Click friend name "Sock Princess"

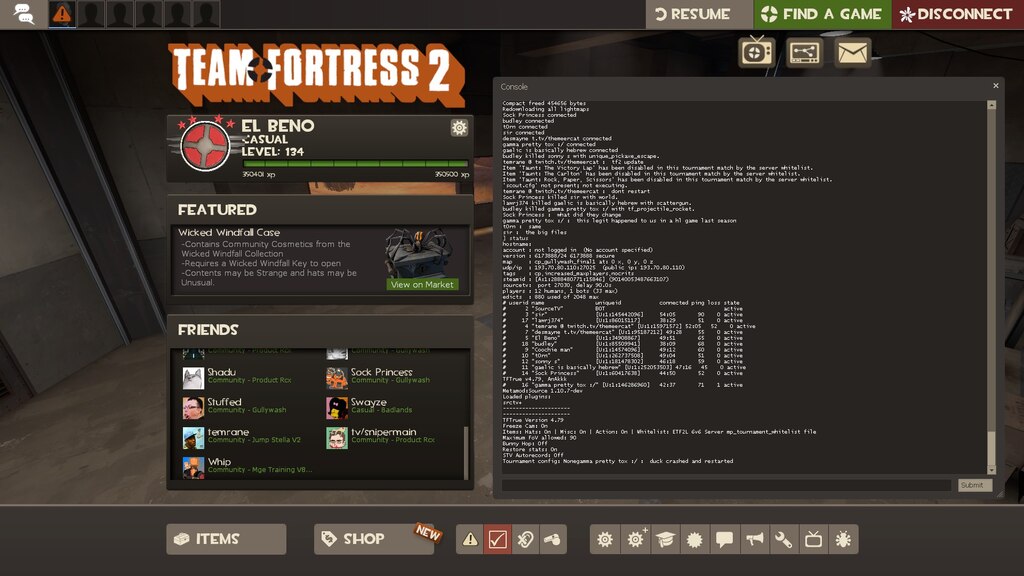point(381,372)
